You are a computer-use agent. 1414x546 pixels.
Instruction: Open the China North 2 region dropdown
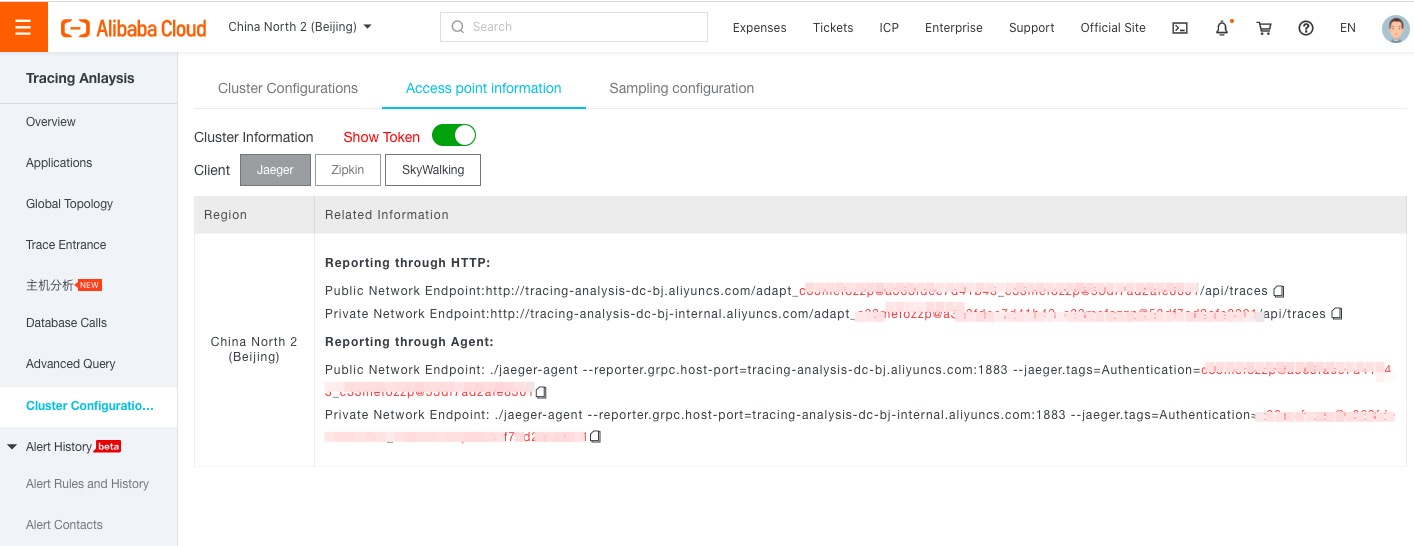[300, 27]
